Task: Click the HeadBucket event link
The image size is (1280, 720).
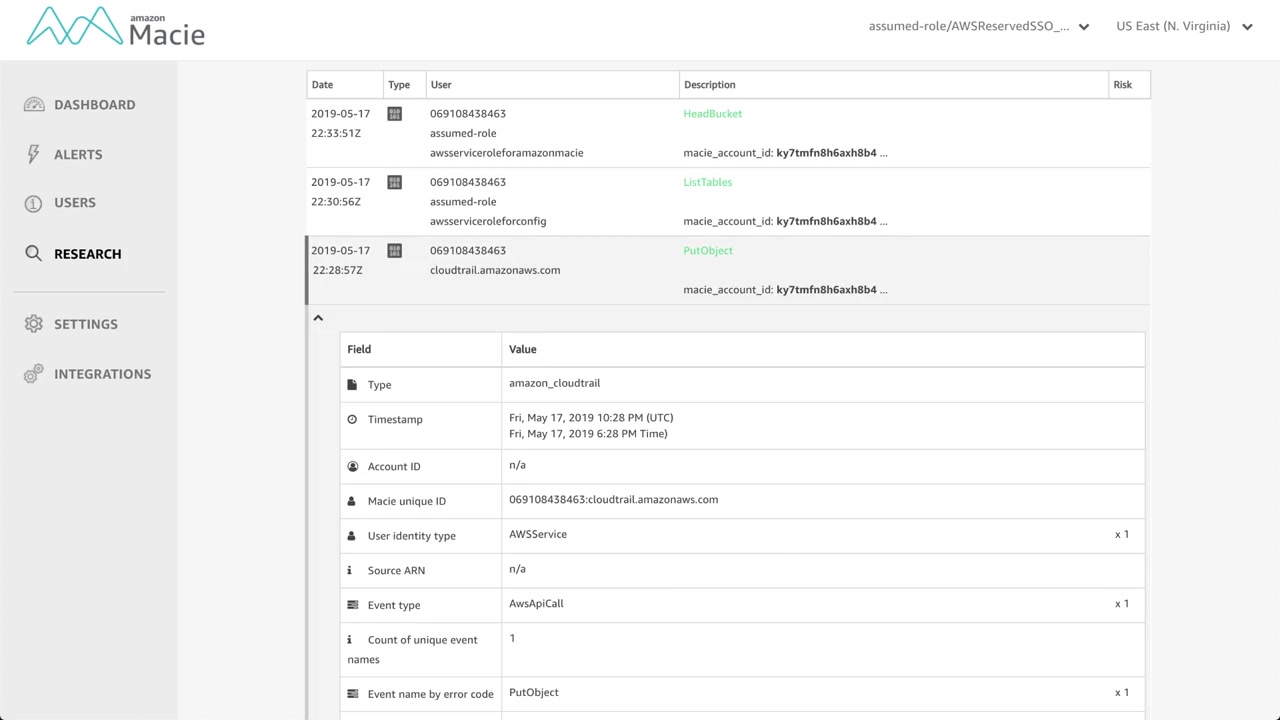Action: coord(712,114)
